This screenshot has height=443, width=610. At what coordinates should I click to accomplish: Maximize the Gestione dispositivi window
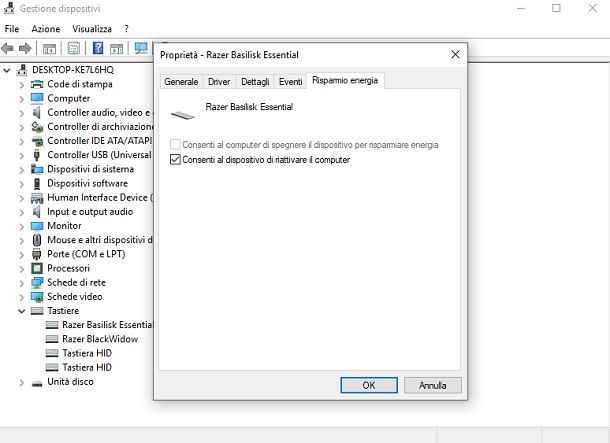[x=556, y=8]
